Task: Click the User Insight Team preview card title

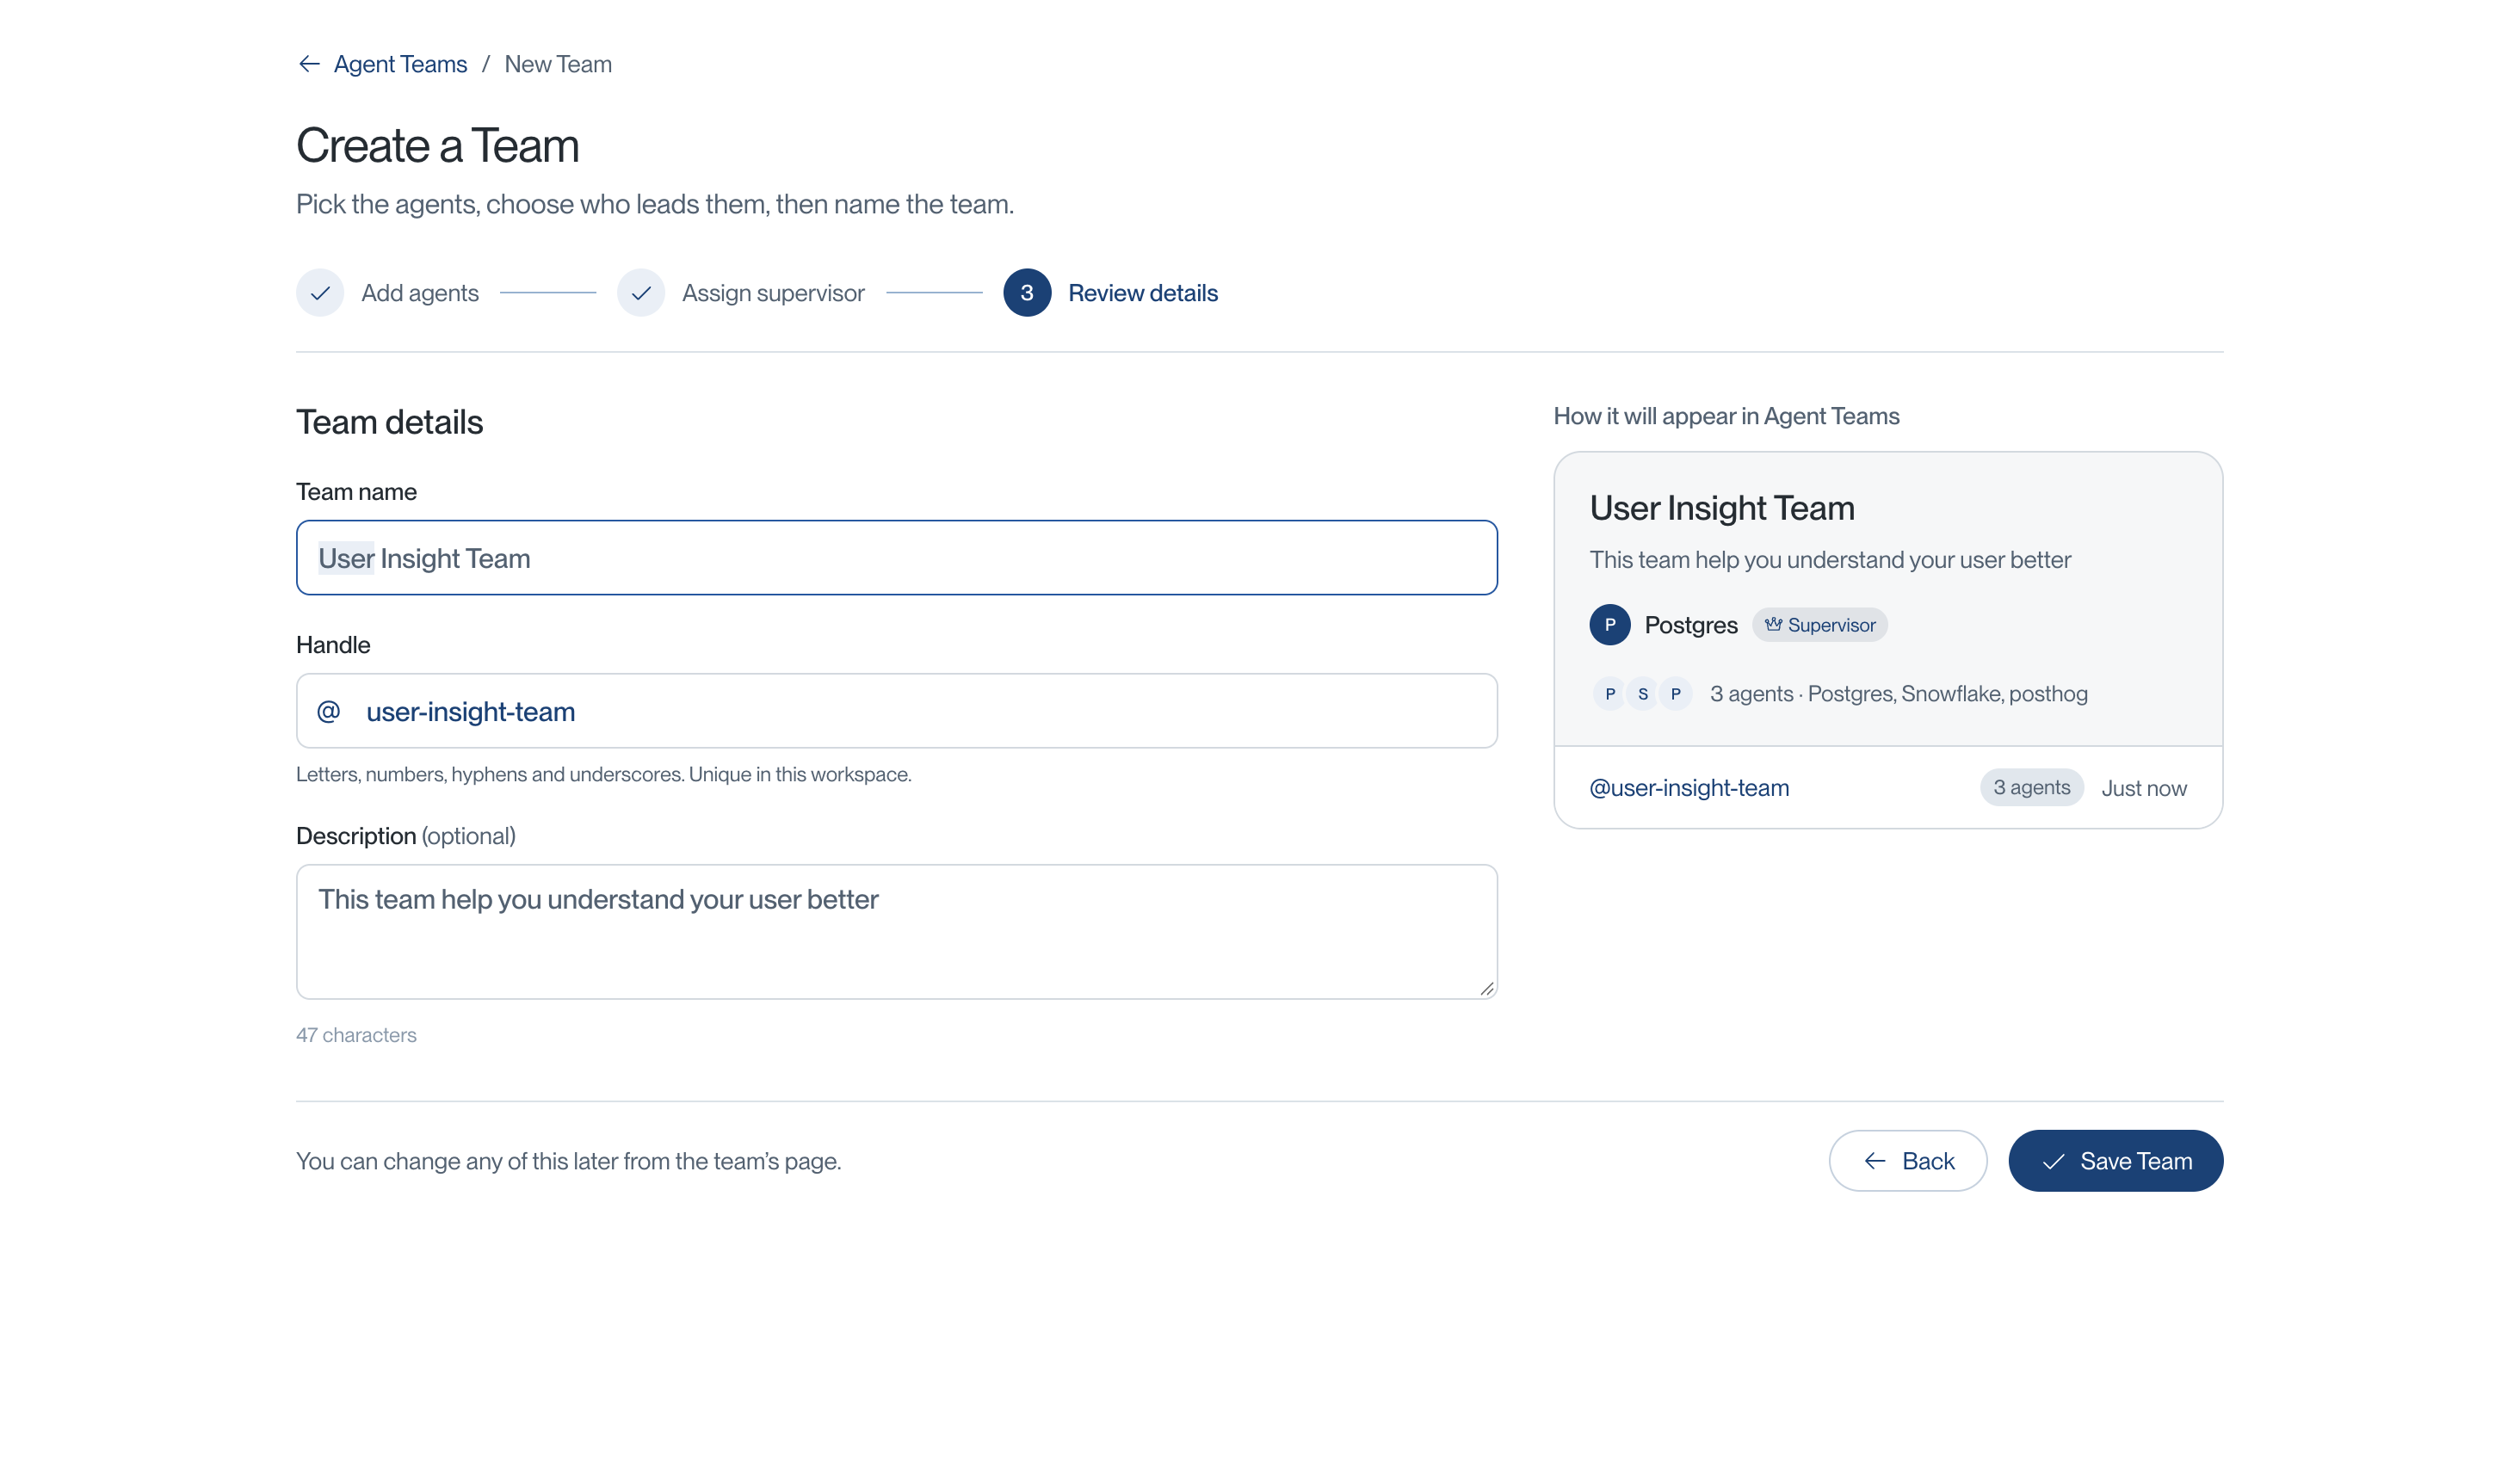Action: click(x=1722, y=508)
